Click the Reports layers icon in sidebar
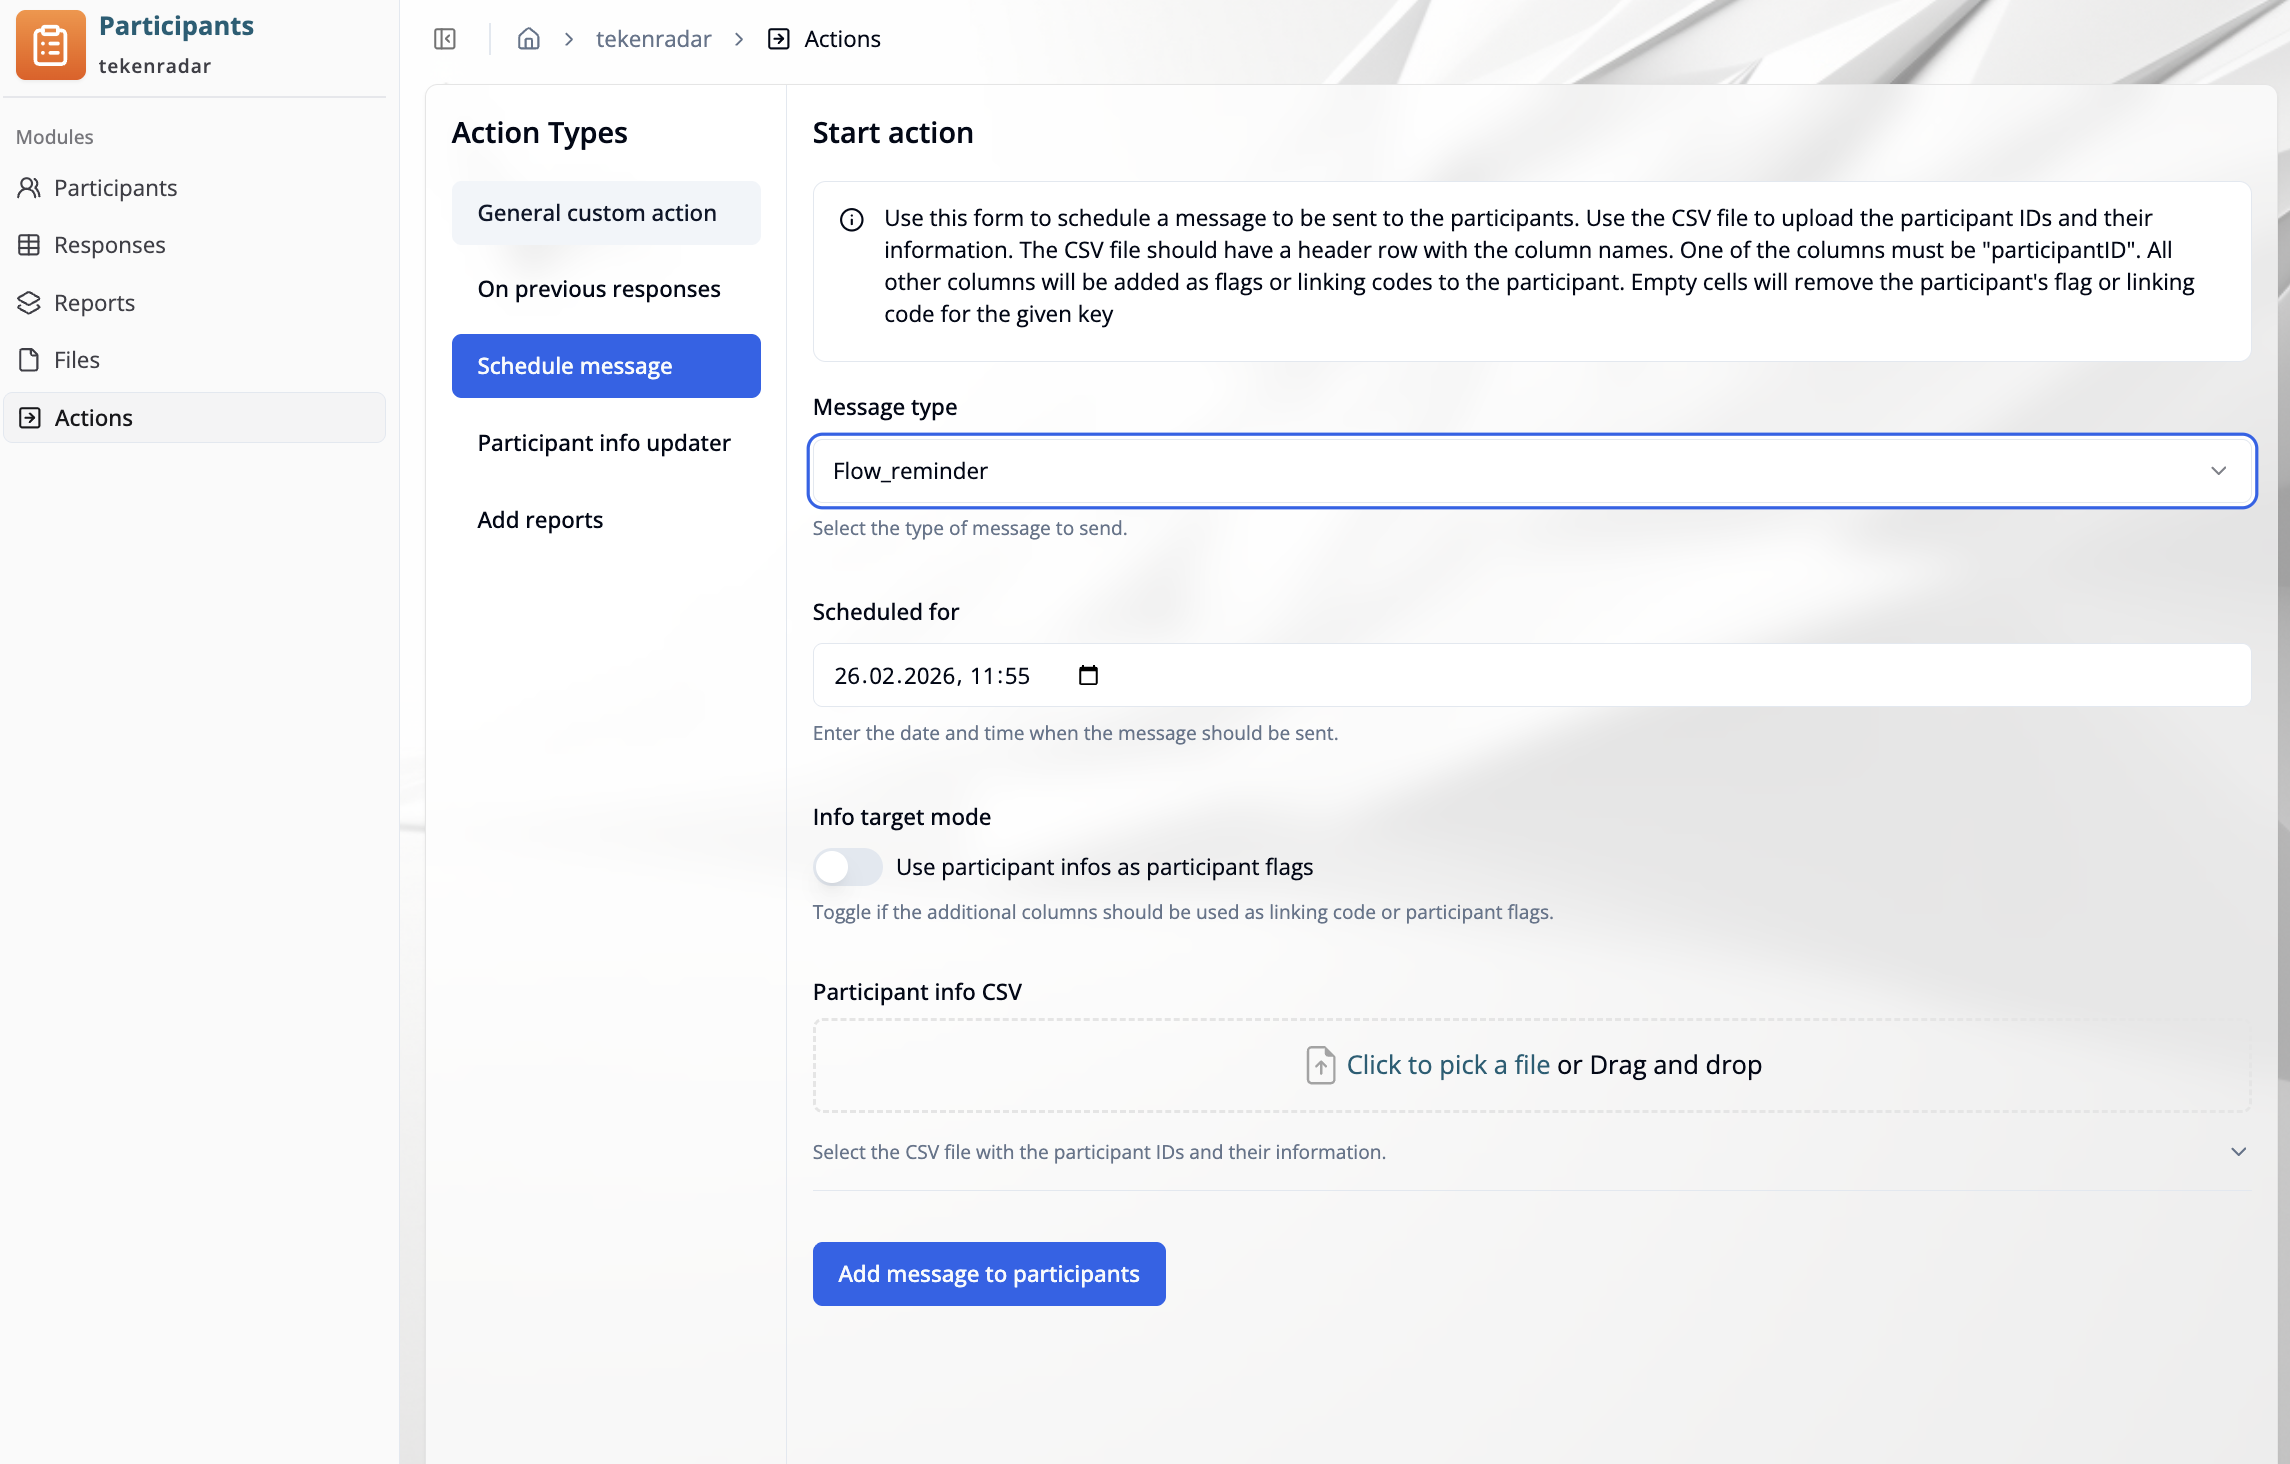Screen dimensions: 2290x1464 click(x=29, y=303)
